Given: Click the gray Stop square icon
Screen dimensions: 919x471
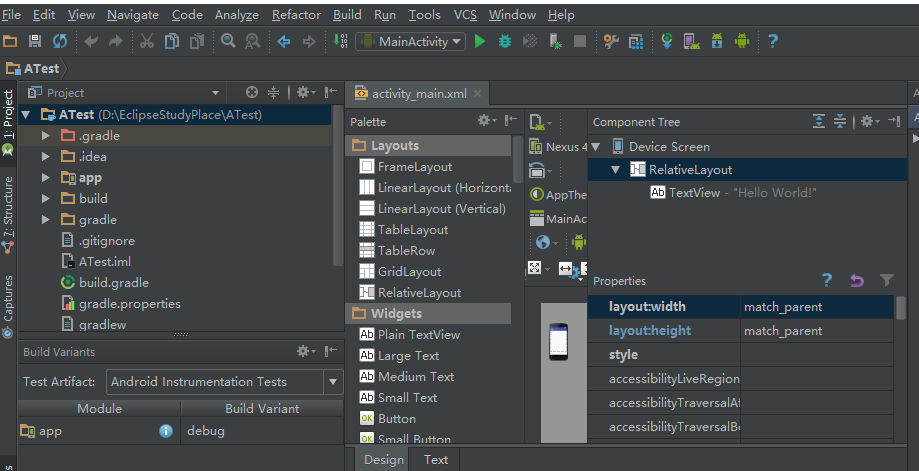Looking at the screenshot, I should 580,41.
